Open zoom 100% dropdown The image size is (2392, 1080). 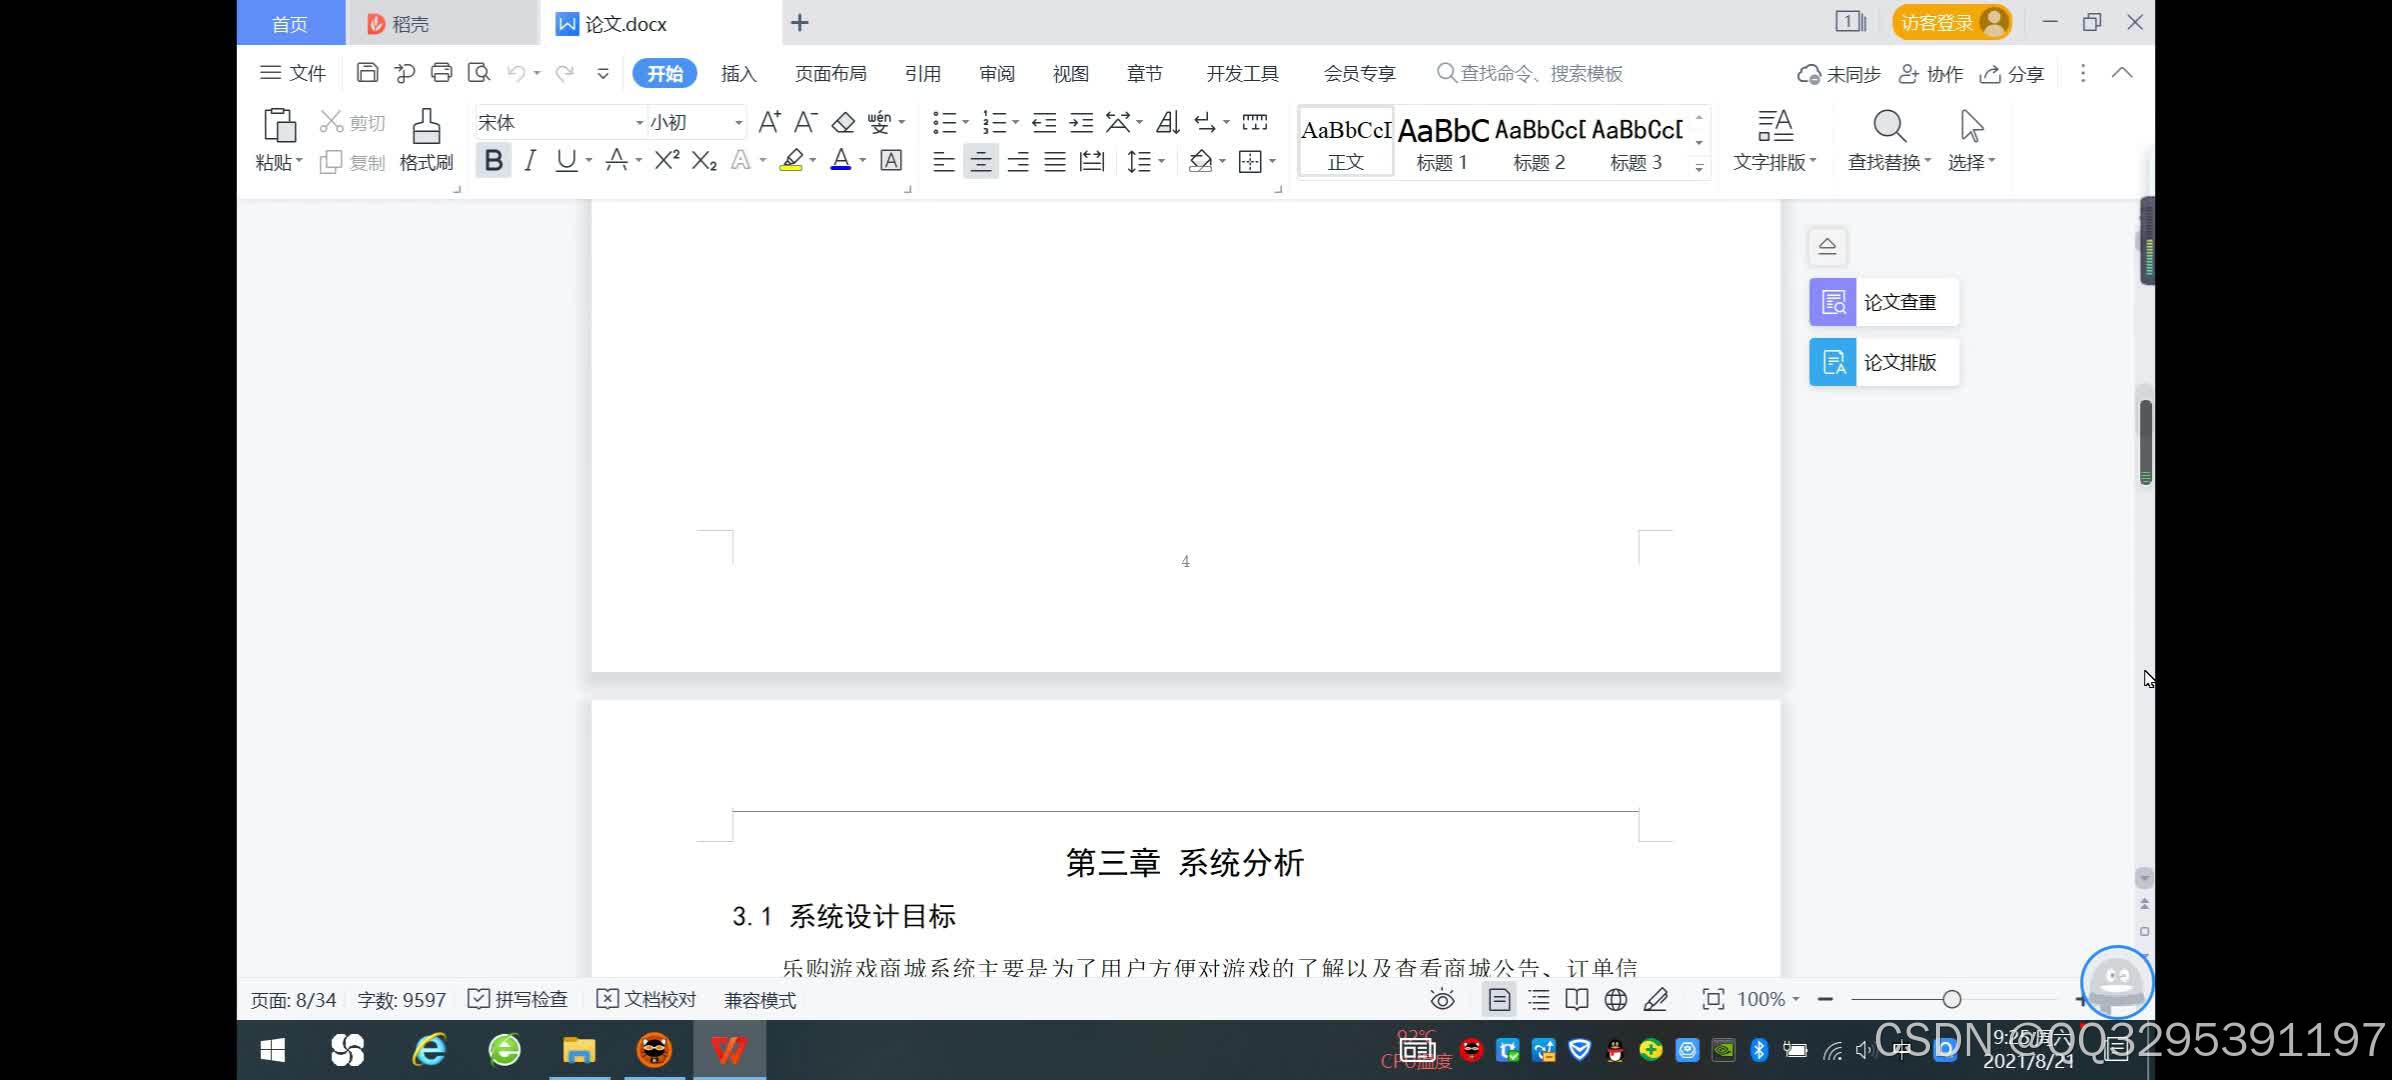(x=1768, y=999)
